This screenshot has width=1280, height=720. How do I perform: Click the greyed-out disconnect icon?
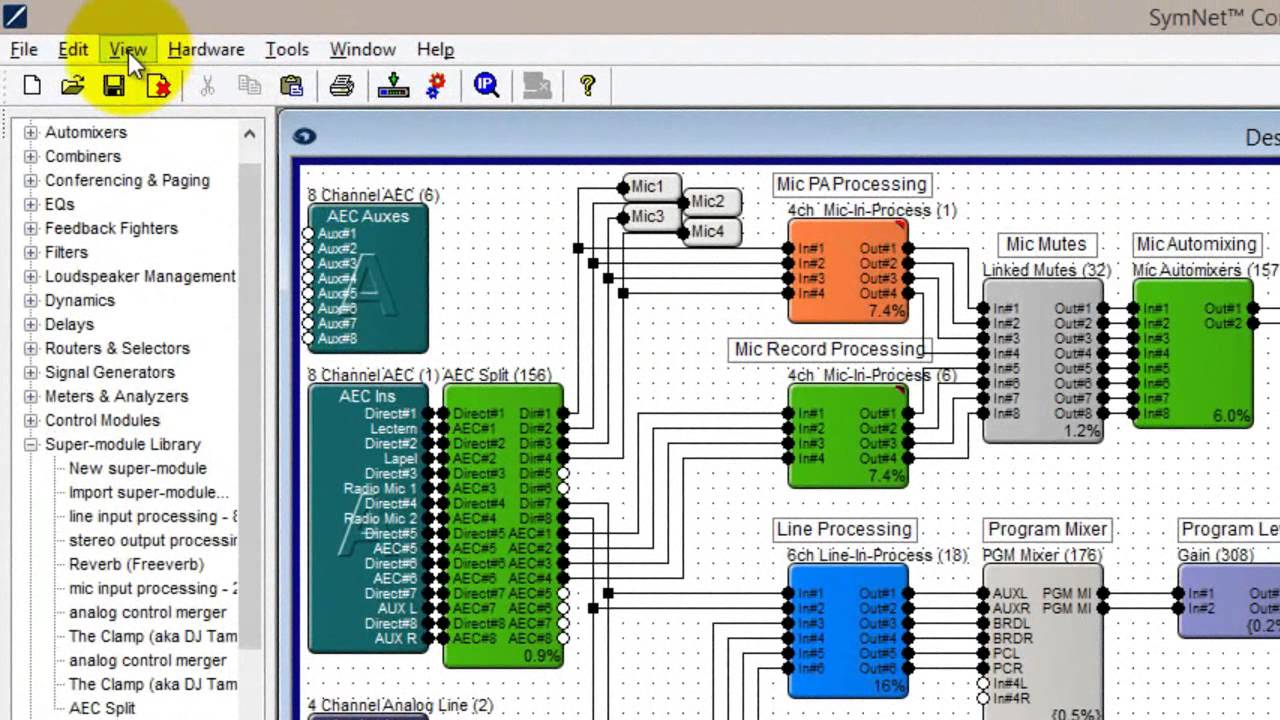537,86
